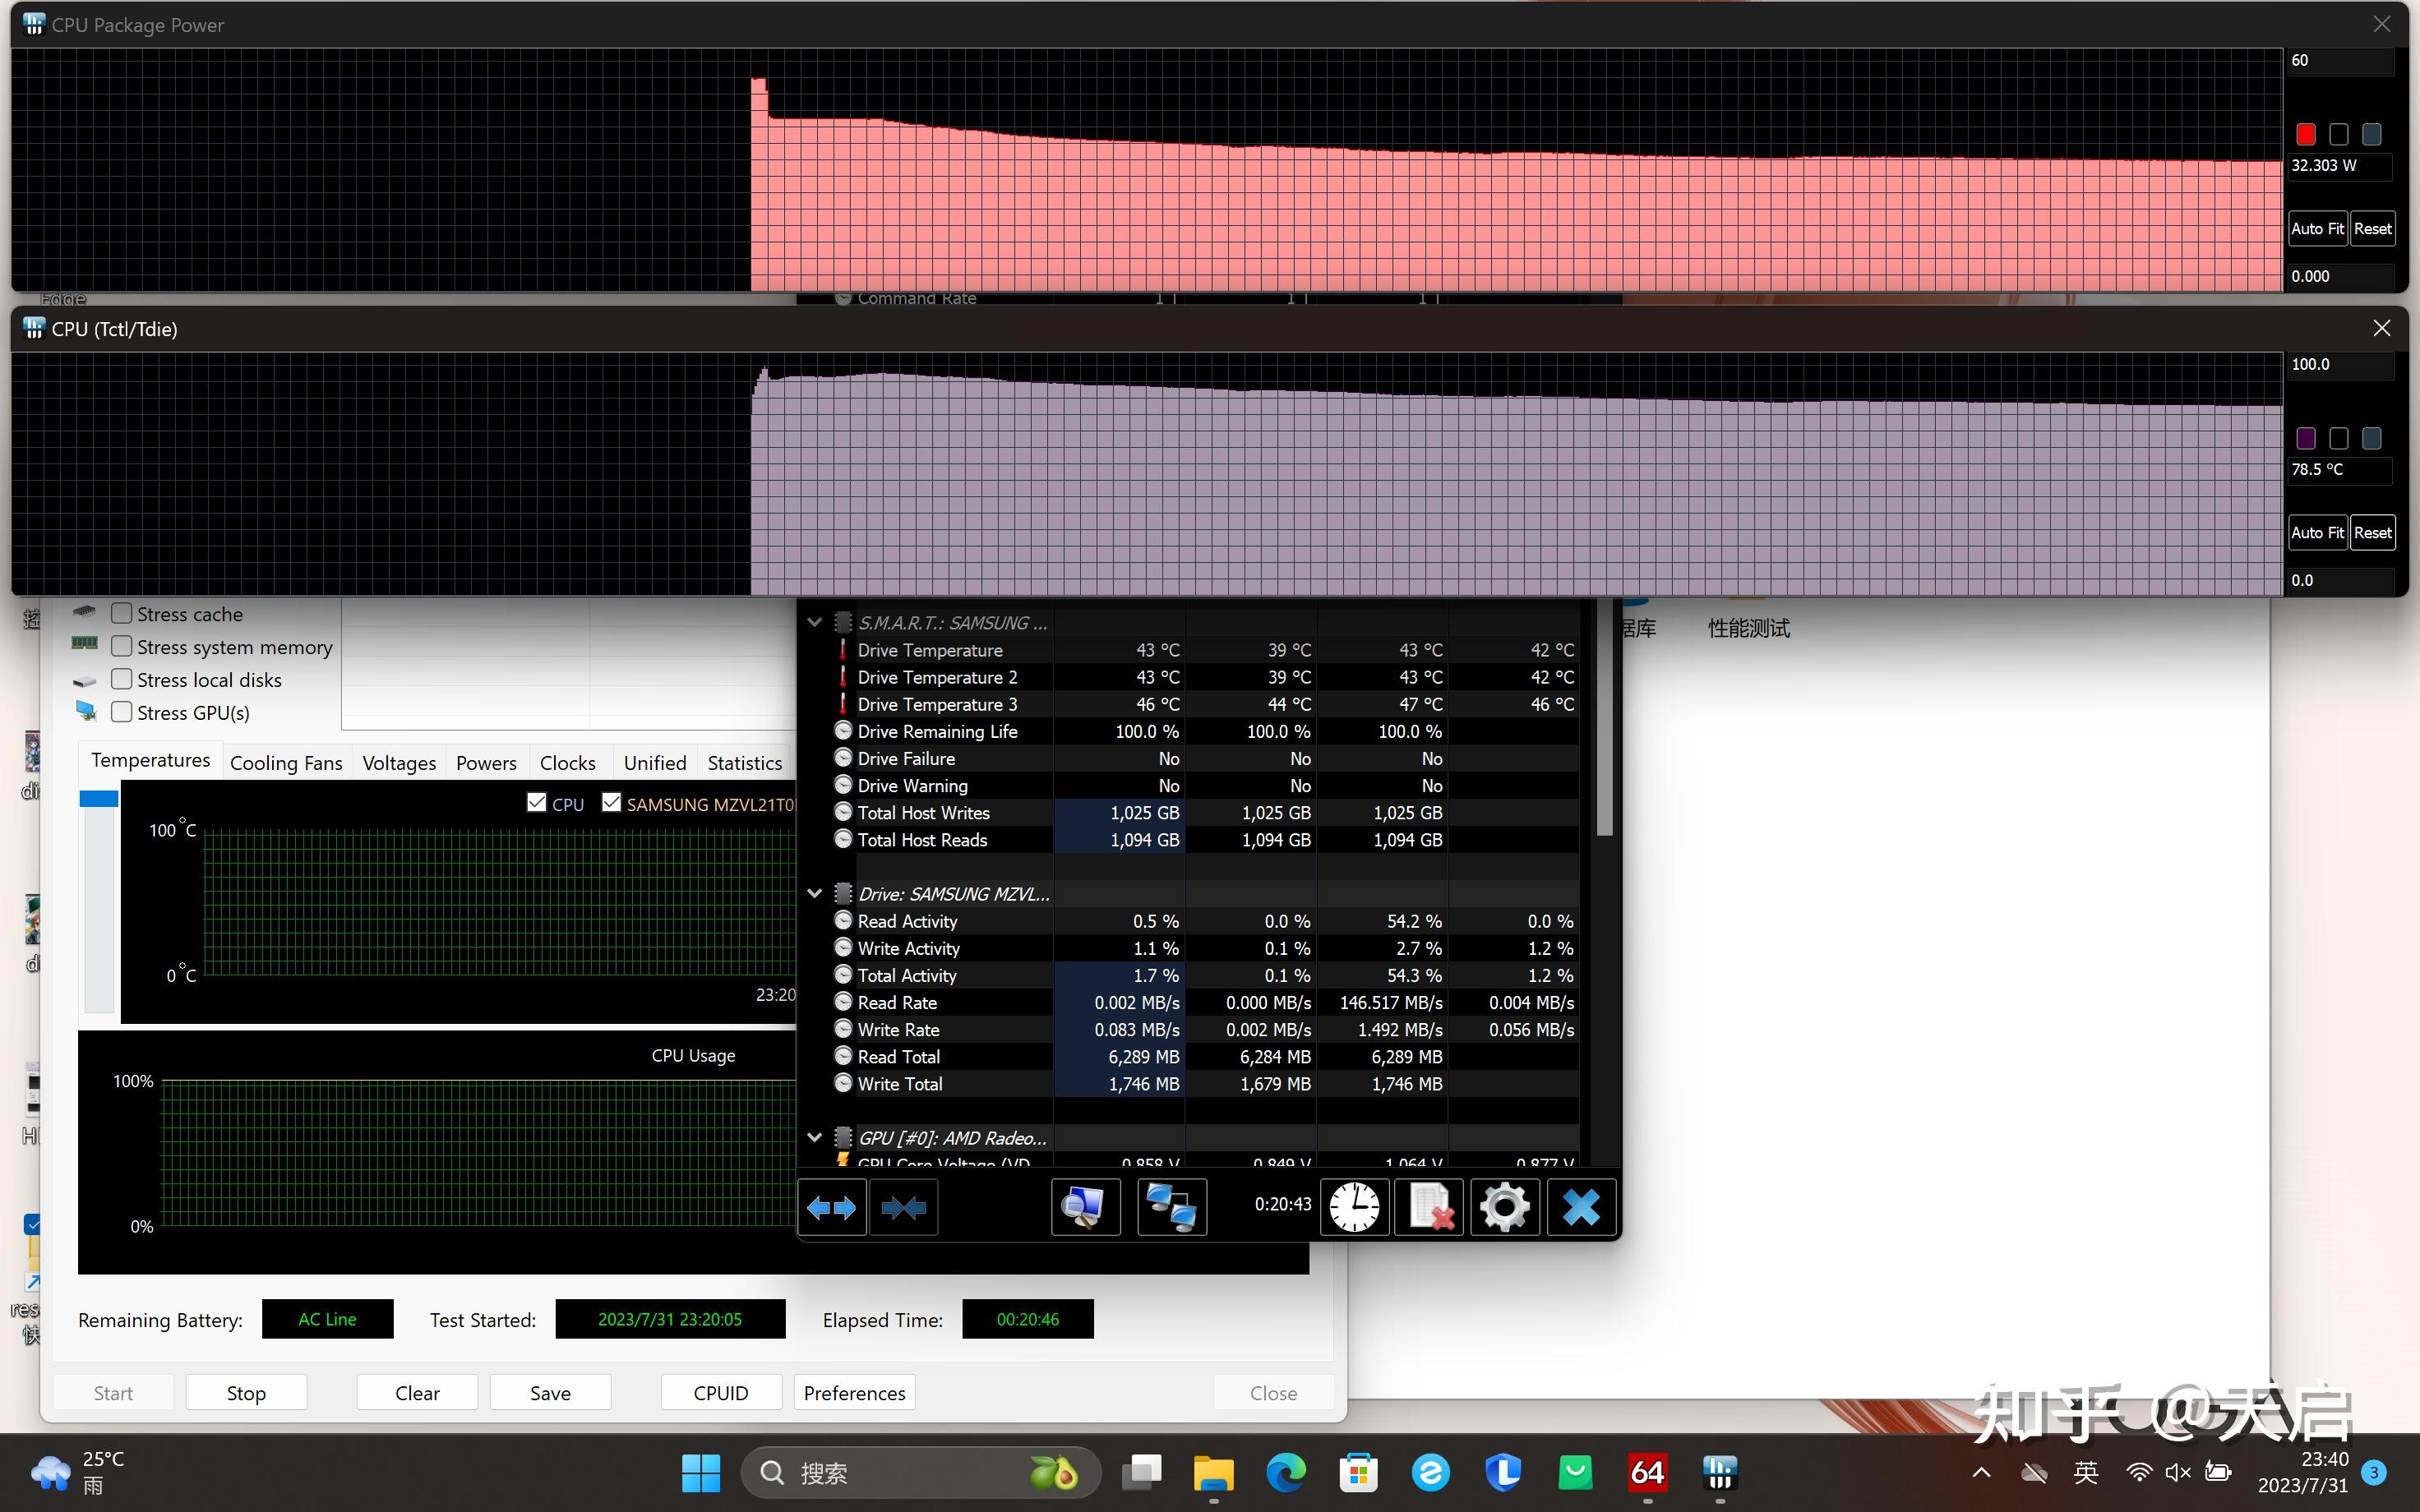Enable Stress system memory checkbox
Image resolution: width=2420 pixels, height=1512 pixels.
(x=122, y=646)
